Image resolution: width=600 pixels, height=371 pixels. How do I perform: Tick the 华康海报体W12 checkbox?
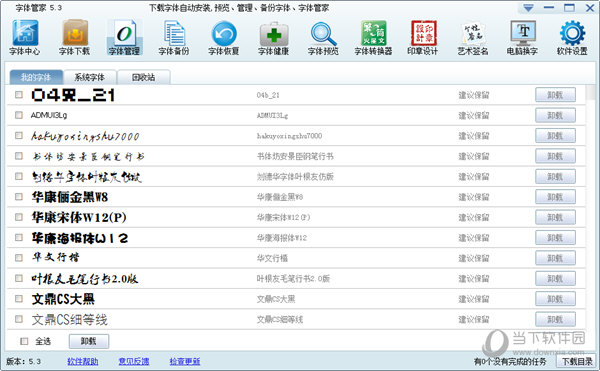(x=19, y=238)
